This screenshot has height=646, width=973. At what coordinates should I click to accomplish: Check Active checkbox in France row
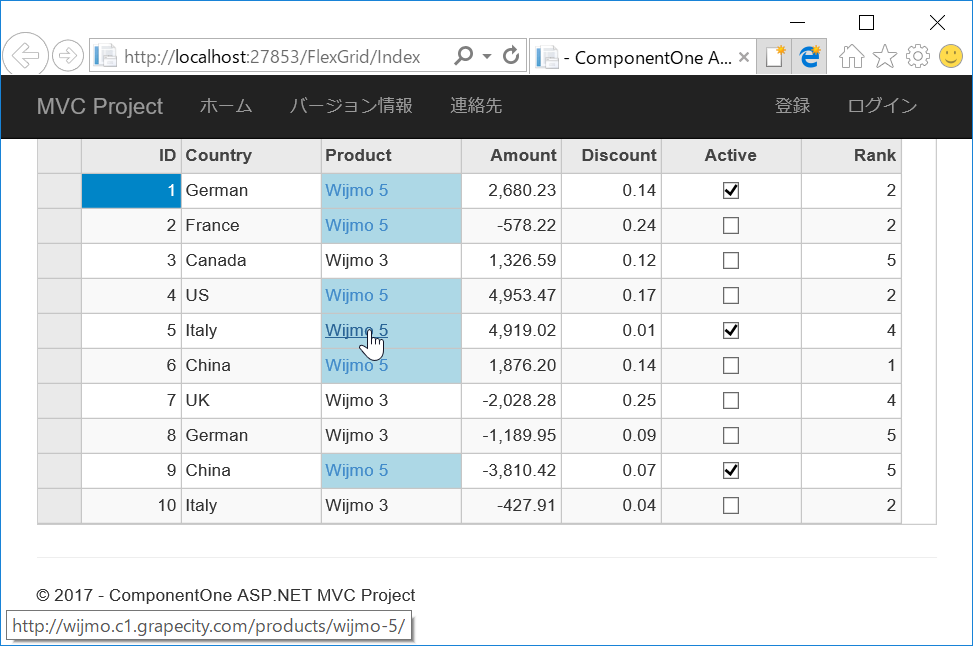[x=731, y=225]
